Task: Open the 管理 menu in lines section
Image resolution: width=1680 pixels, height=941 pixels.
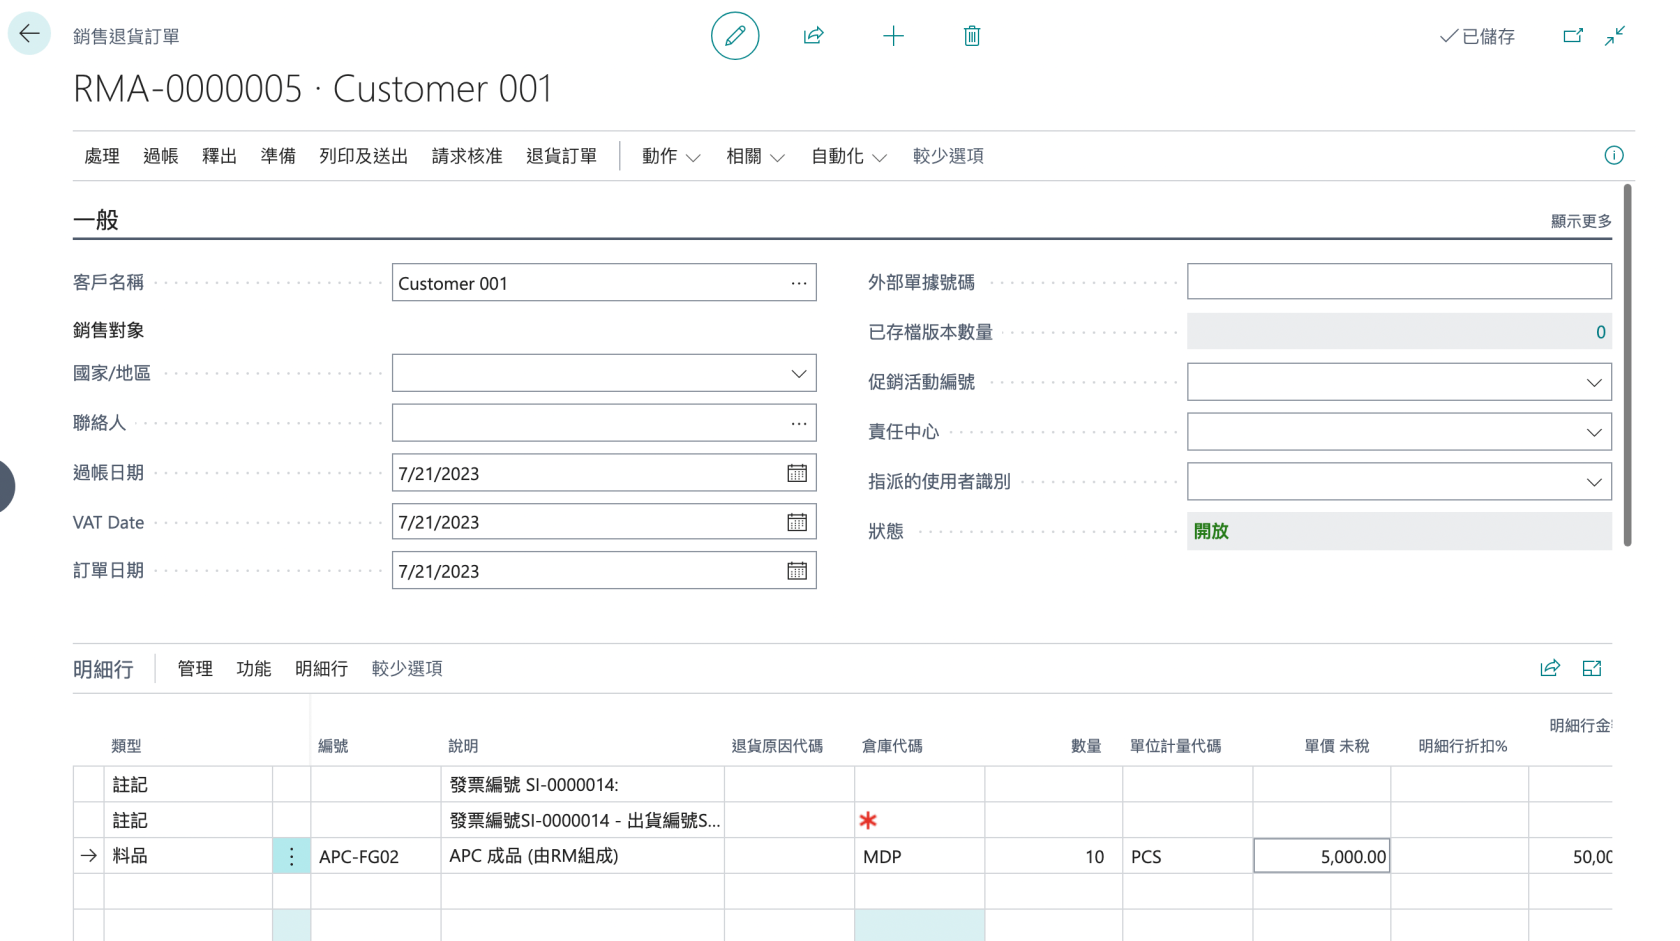Action: tap(195, 668)
